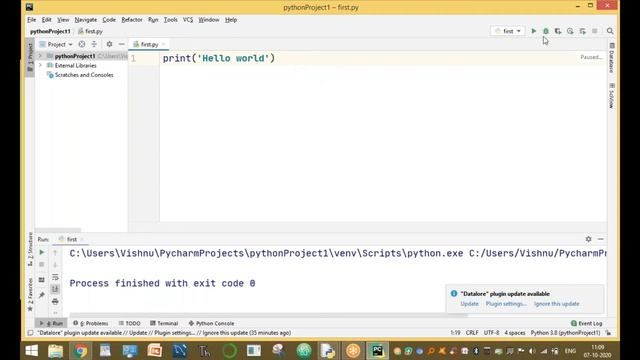Click Ignore this update link
The height and width of the screenshot is (360, 640).
point(557,304)
